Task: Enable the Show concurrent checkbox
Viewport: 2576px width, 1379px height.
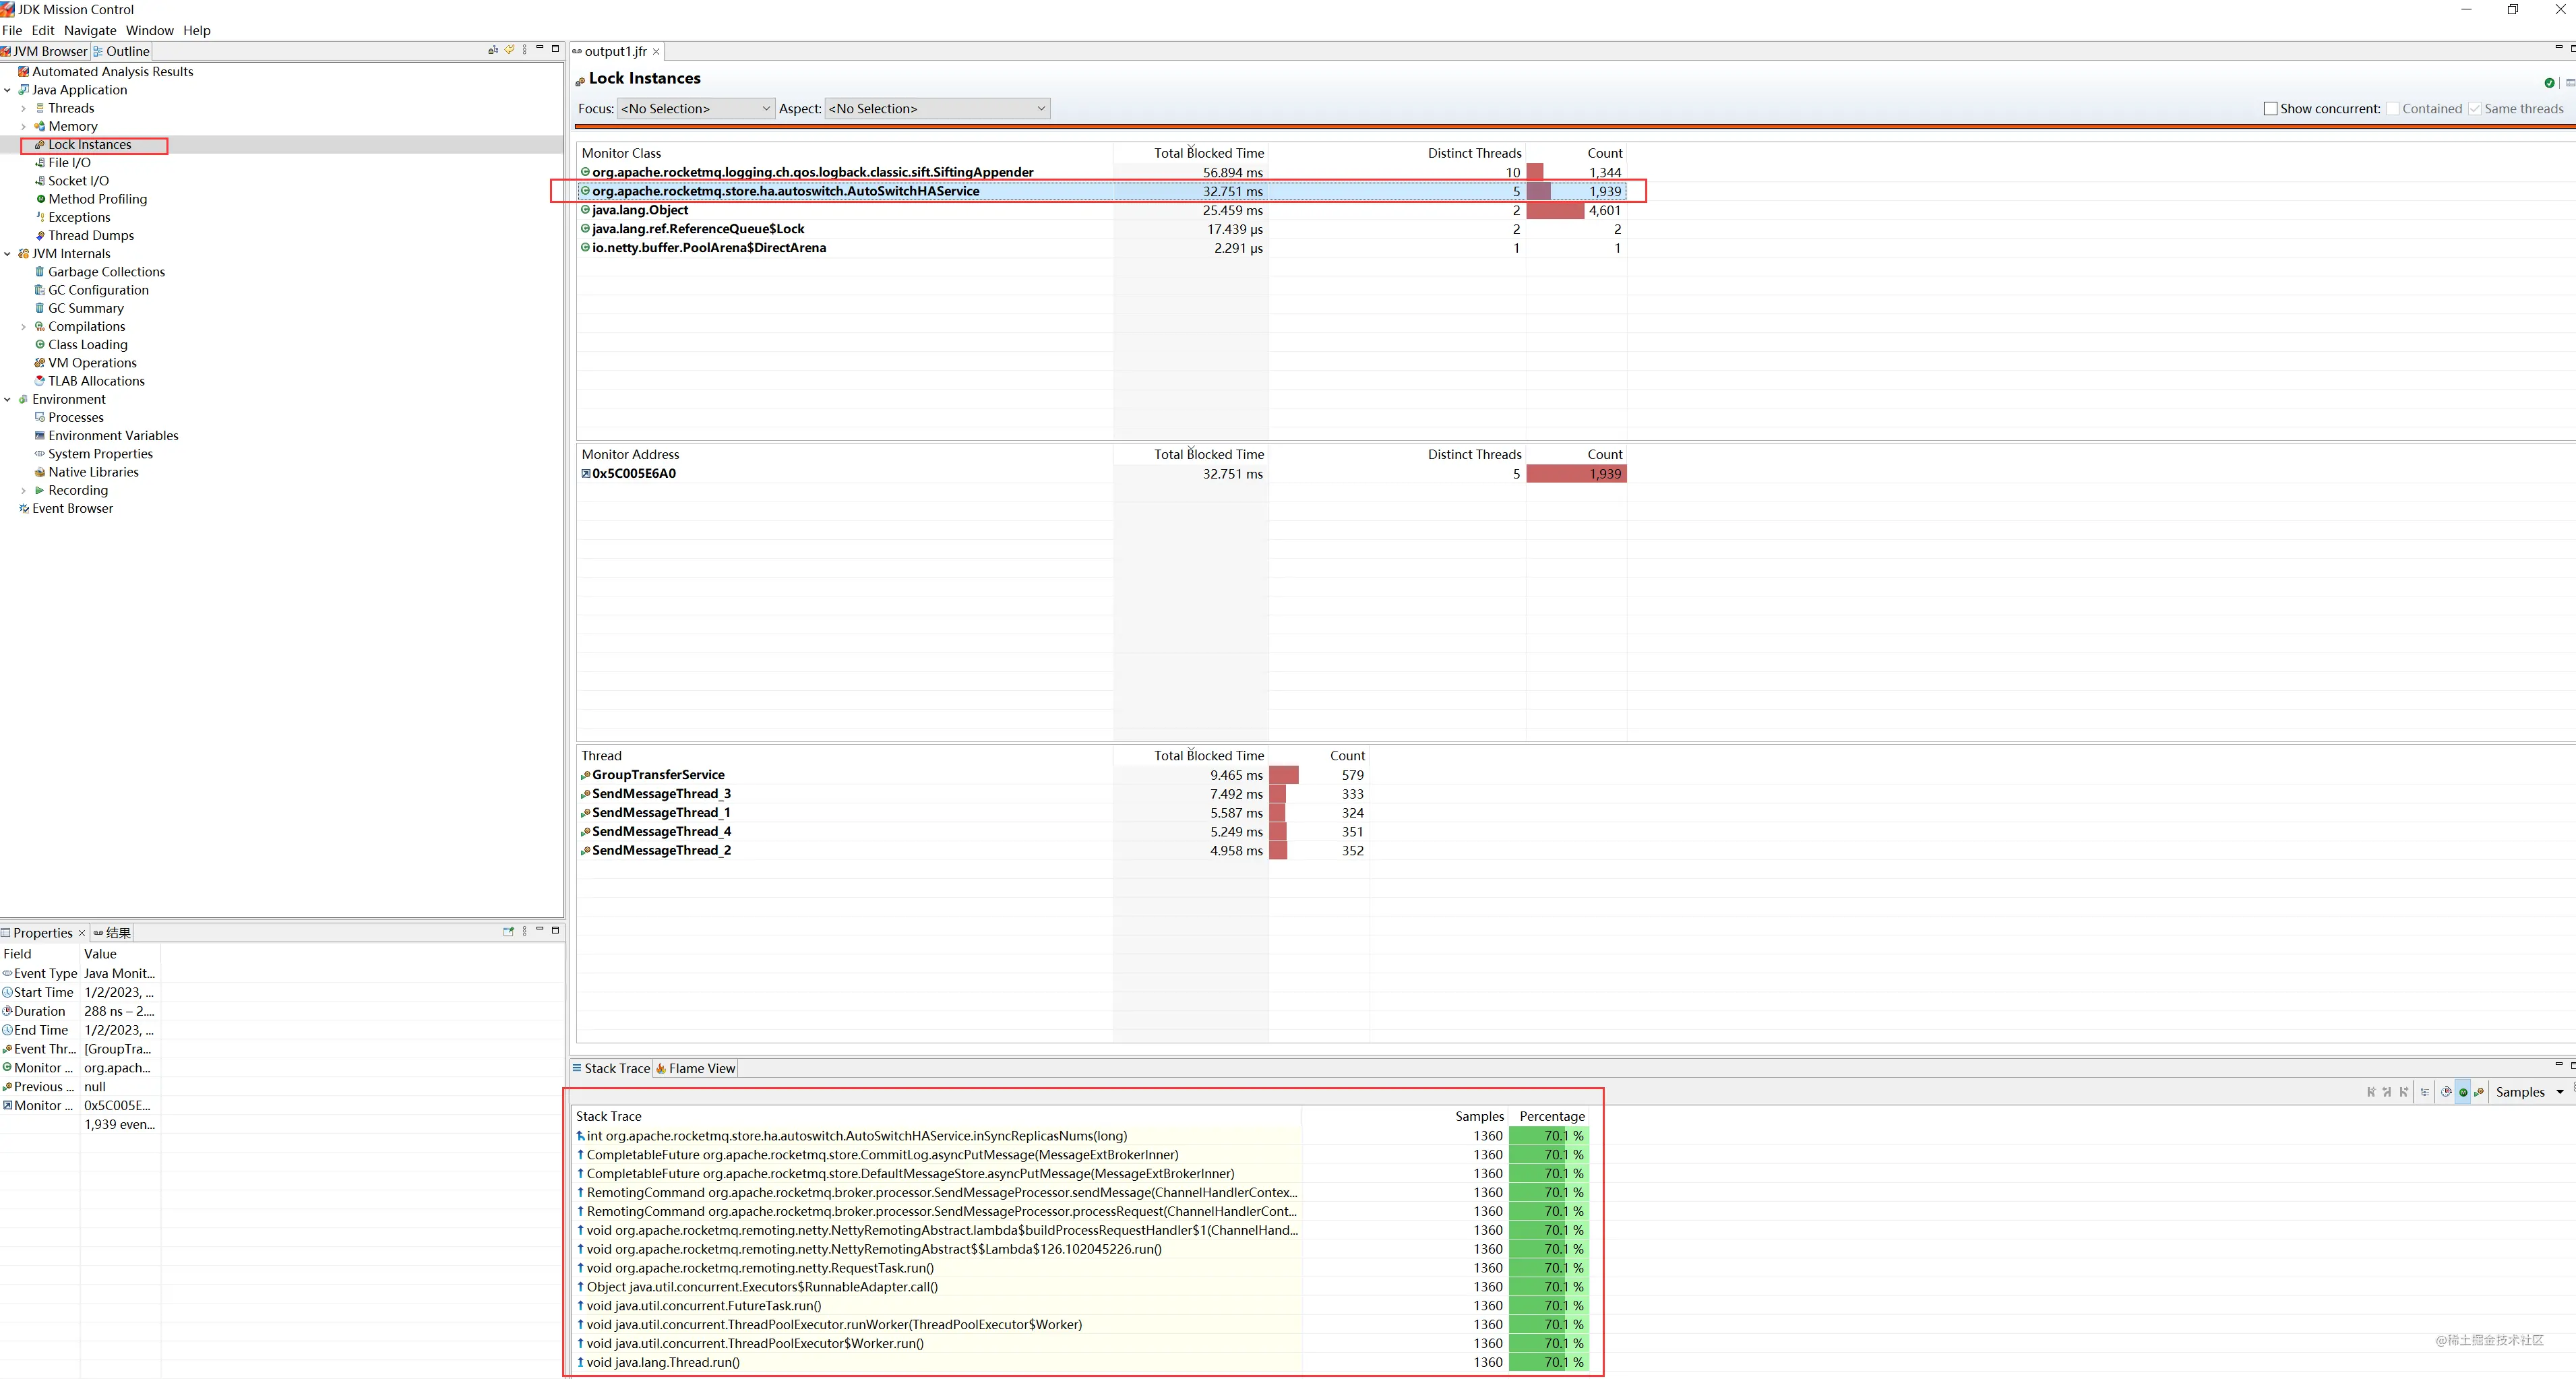Action: click(x=2270, y=109)
